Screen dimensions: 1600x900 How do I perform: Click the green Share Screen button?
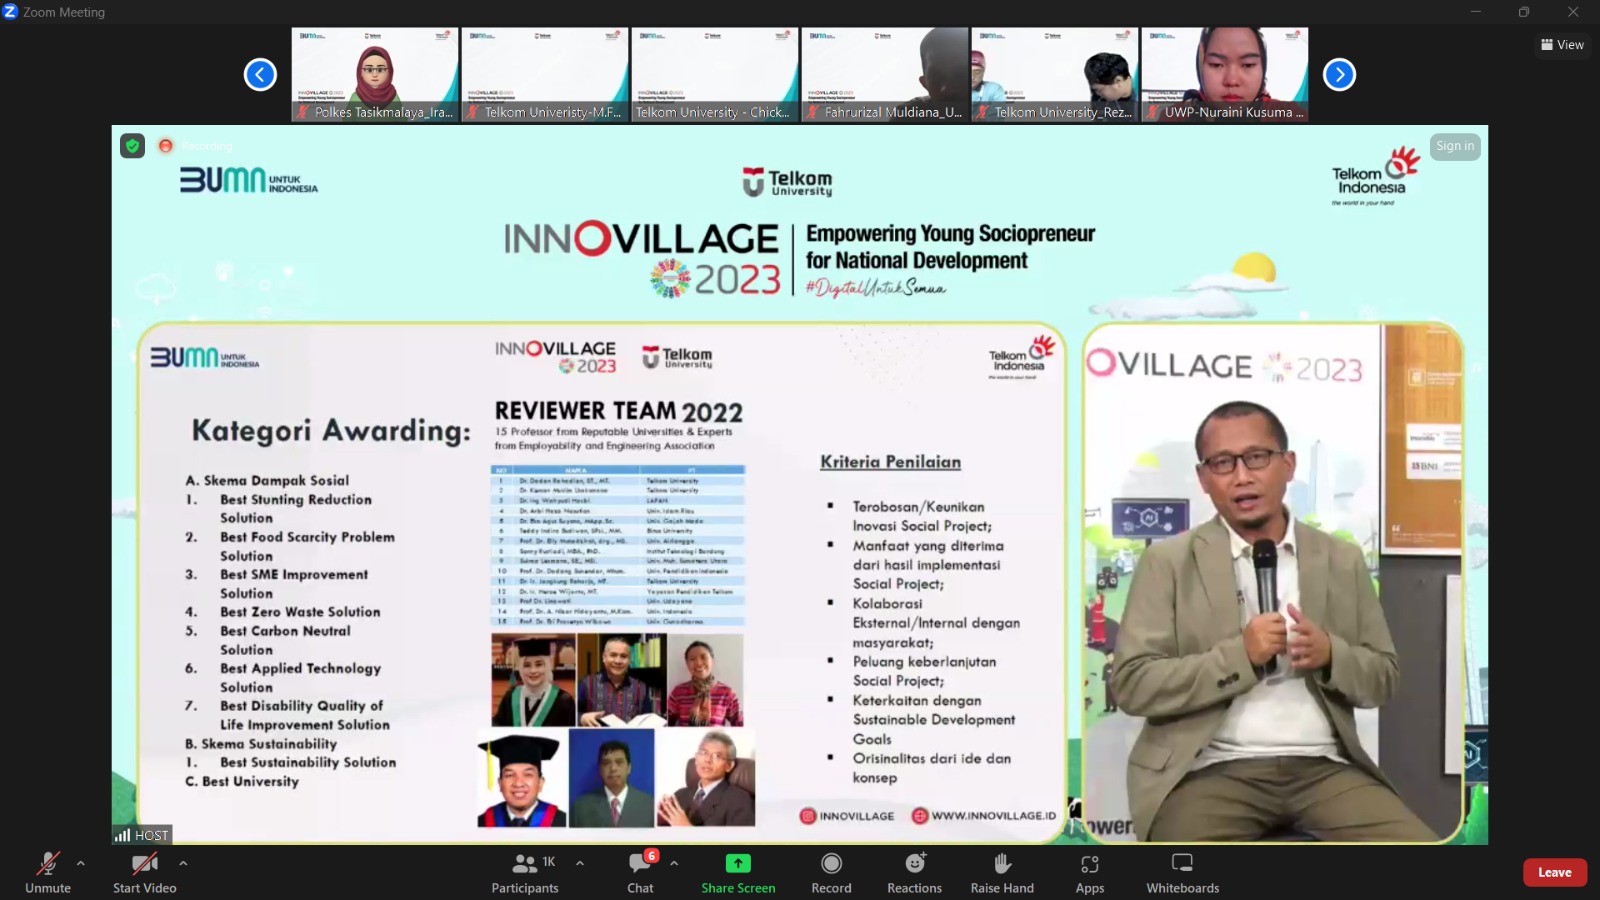point(738,872)
